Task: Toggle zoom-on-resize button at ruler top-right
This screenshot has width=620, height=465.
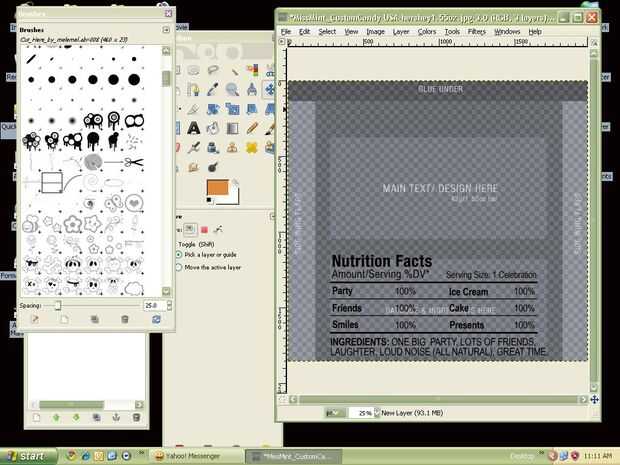Action: 594,42
